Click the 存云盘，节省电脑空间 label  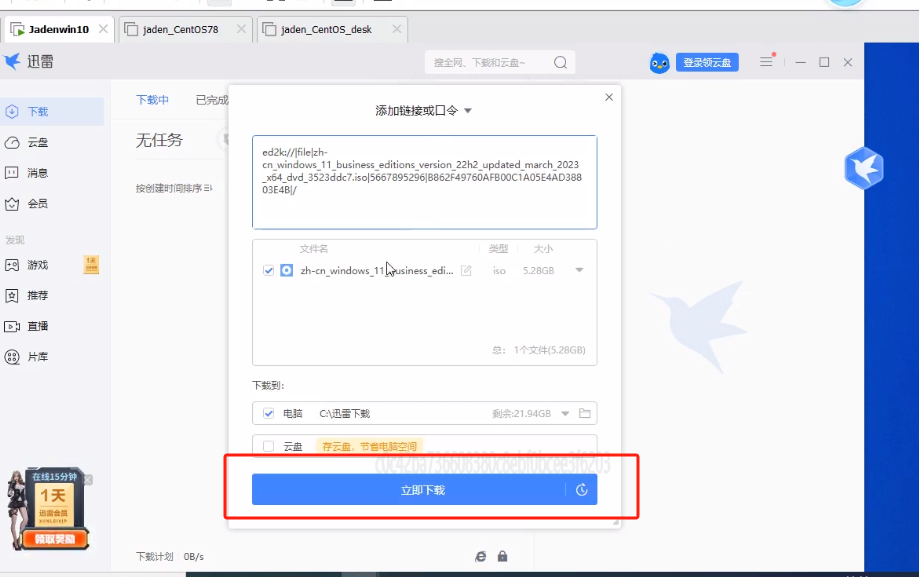coord(369,446)
